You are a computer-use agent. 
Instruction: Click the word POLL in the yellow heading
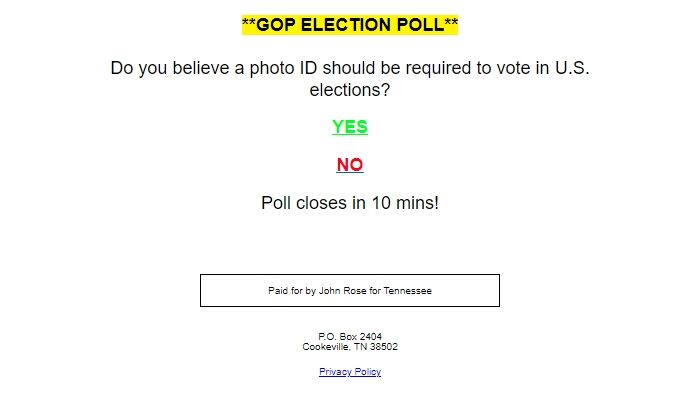pyautogui.click(x=420, y=25)
